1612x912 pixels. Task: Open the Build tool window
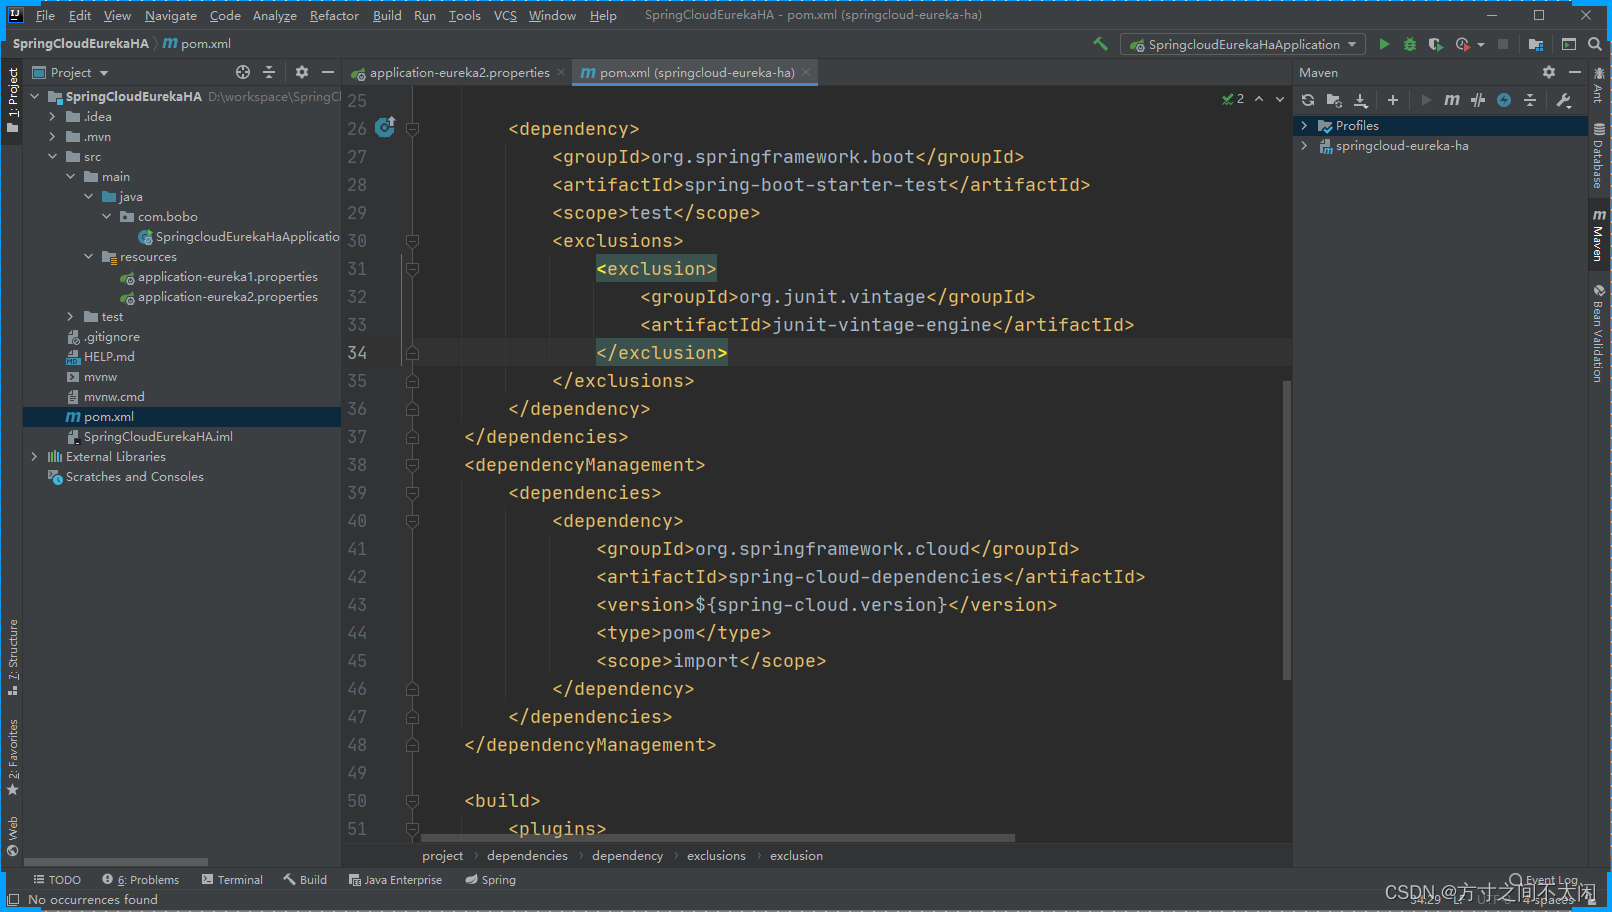tap(305, 880)
